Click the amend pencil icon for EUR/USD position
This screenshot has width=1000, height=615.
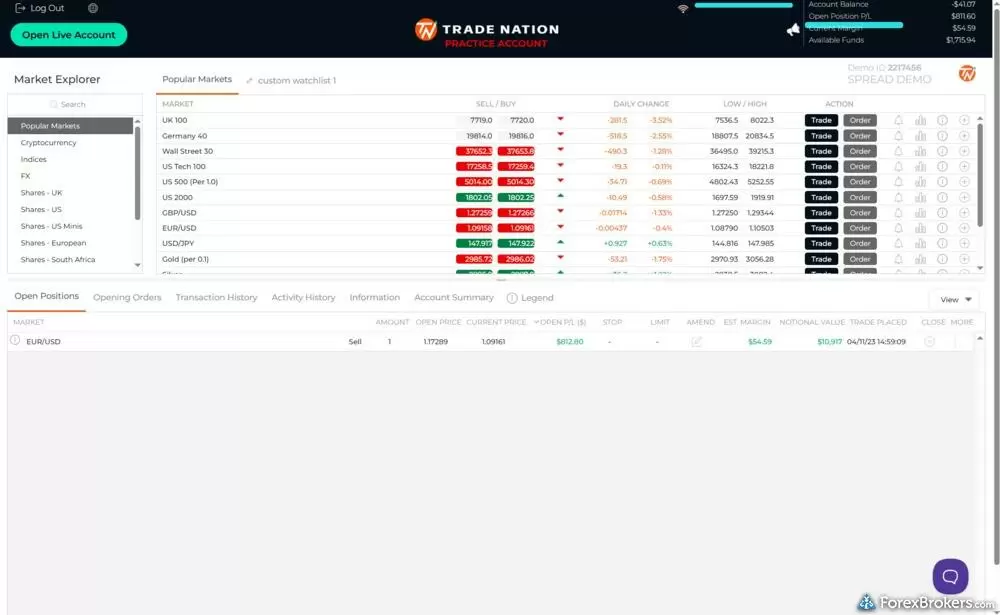click(696, 342)
